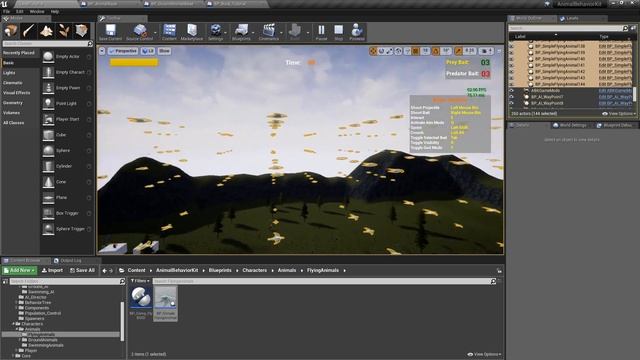
Task: Place the Player Start item
Action: (x=67, y=119)
